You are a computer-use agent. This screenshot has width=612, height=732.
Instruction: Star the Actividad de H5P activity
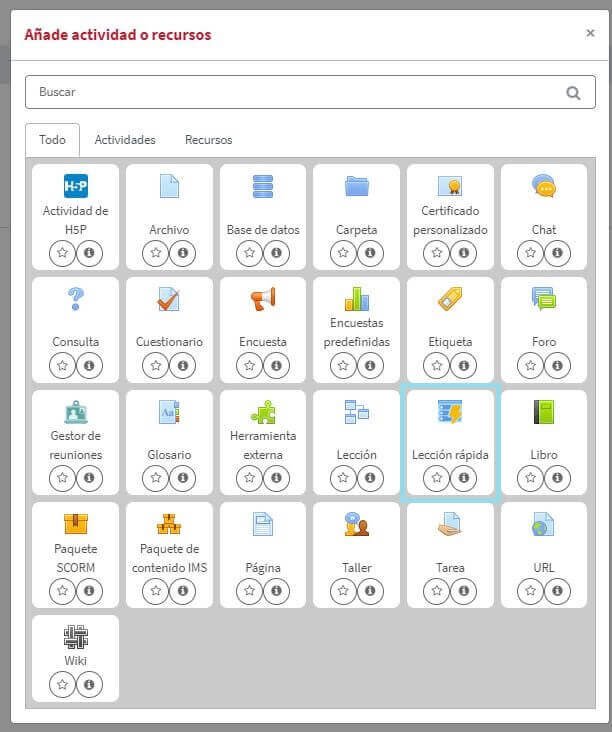coord(62,253)
